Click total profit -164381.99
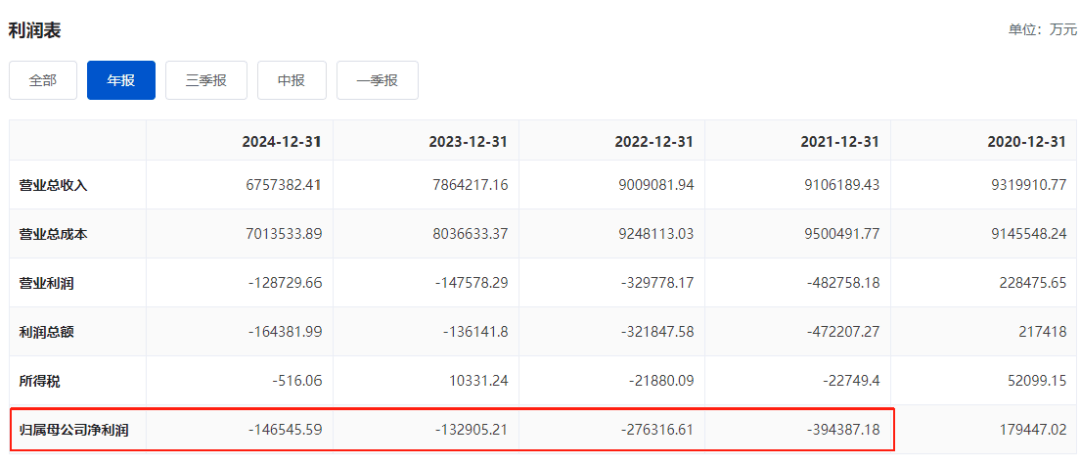This screenshot has height=465, width=1080. (x=285, y=331)
